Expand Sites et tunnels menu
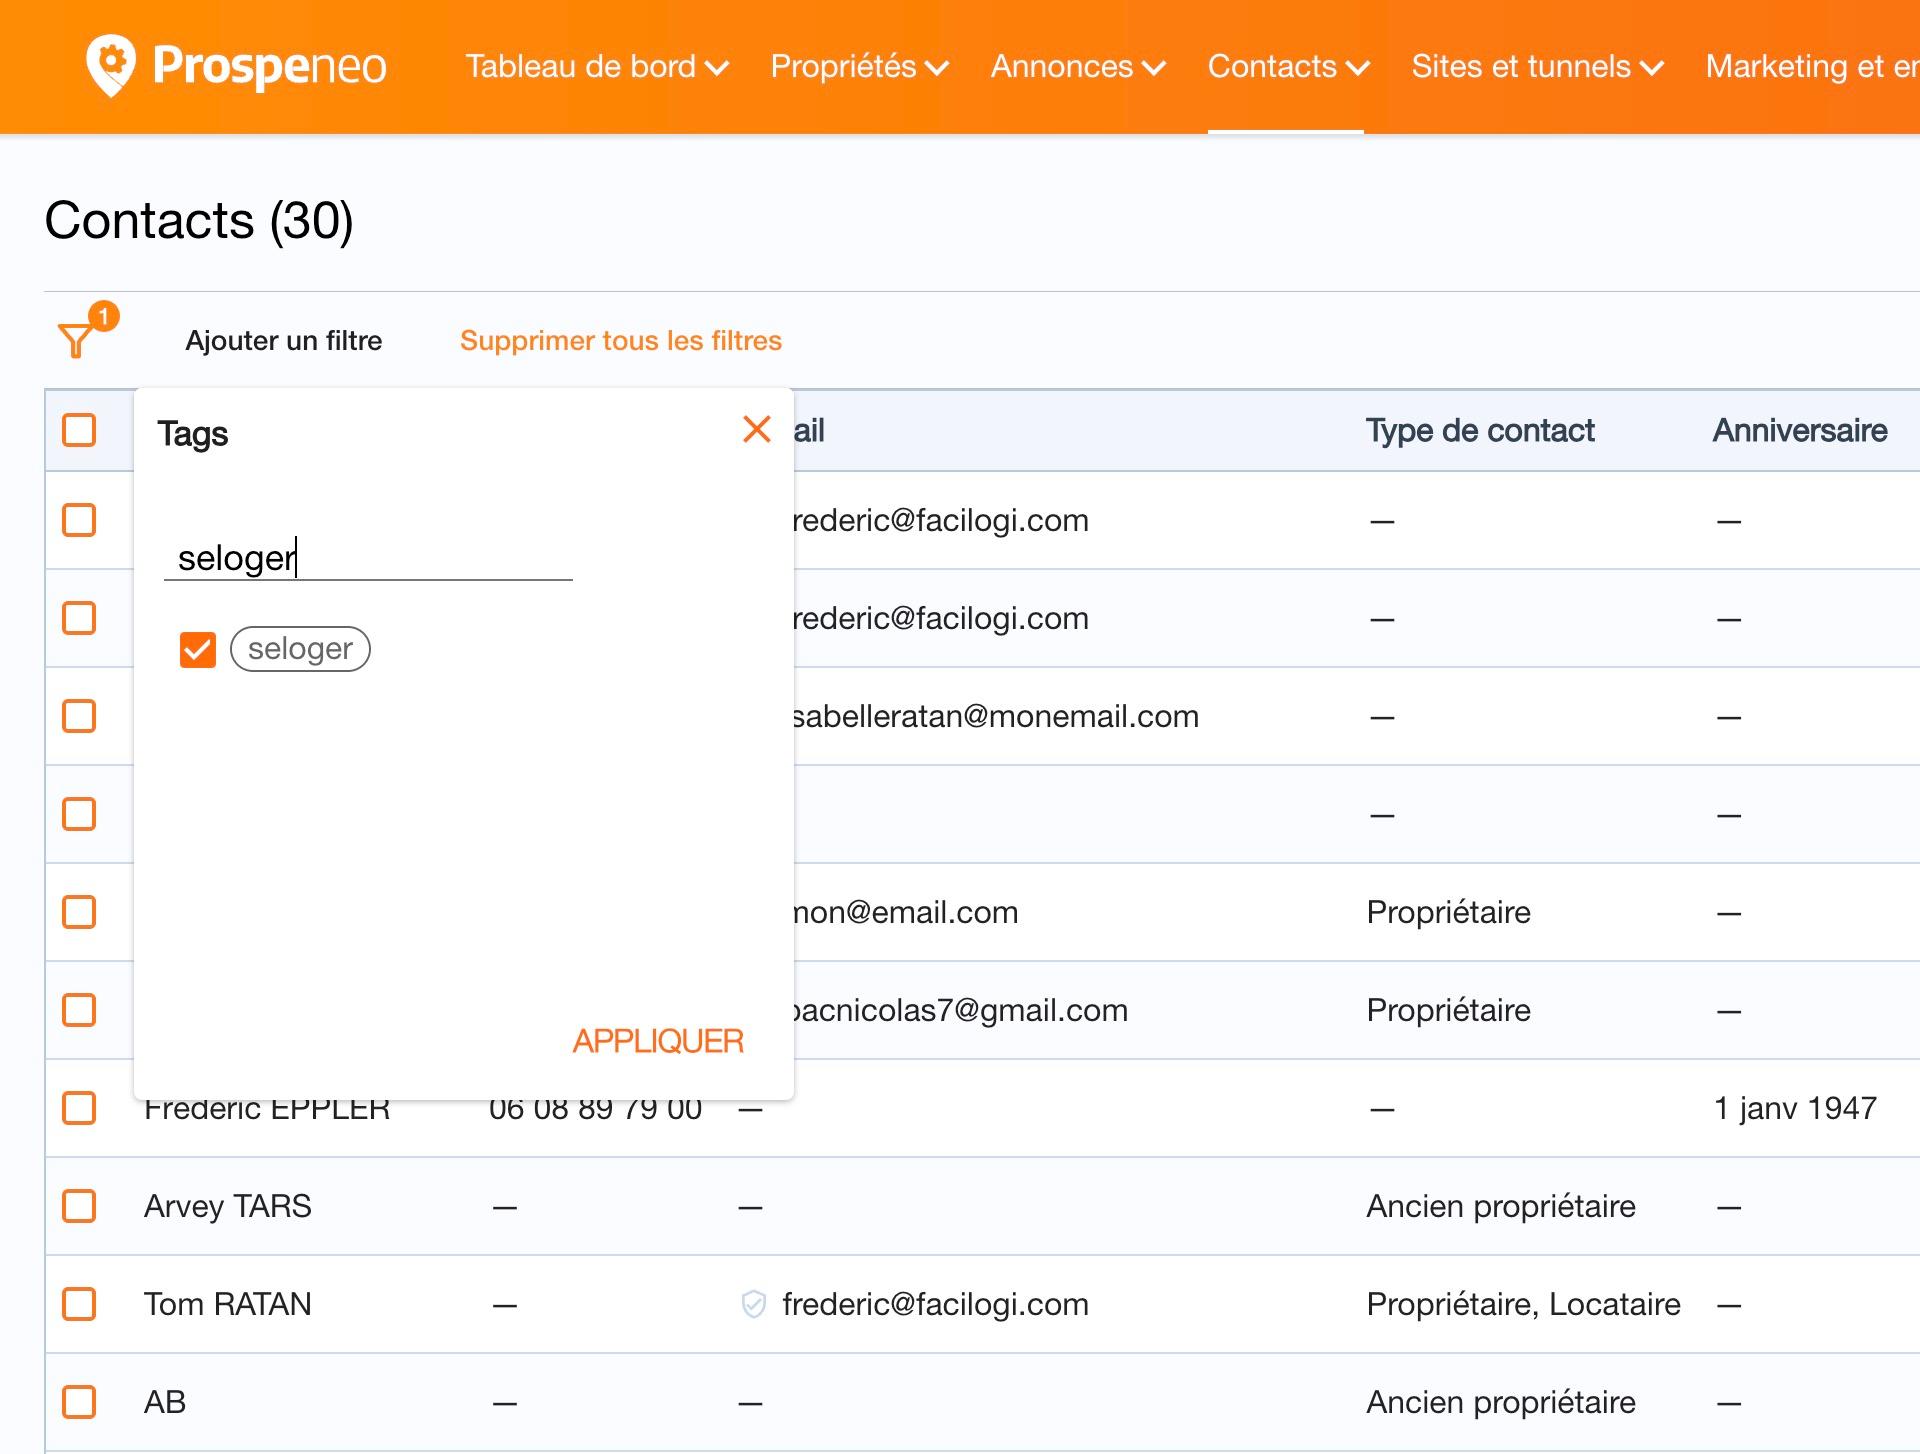Image resolution: width=1920 pixels, height=1454 pixels. pyautogui.click(x=1537, y=66)
